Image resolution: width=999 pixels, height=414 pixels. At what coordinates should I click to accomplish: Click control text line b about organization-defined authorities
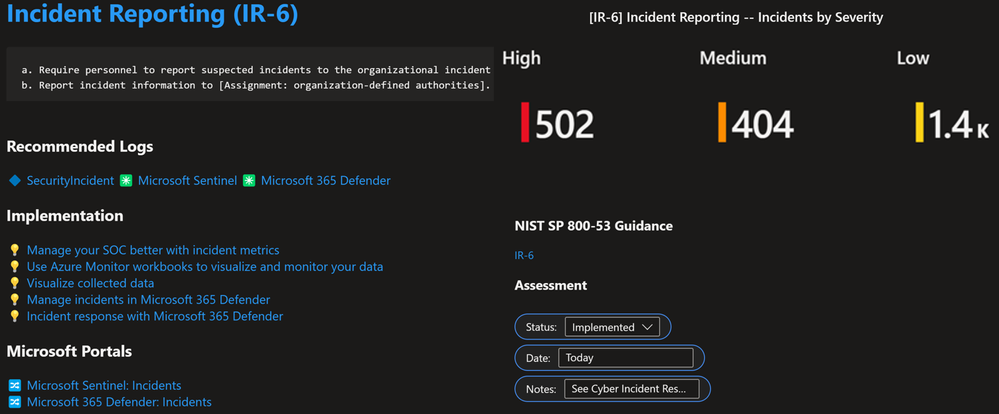coord(255,85)
